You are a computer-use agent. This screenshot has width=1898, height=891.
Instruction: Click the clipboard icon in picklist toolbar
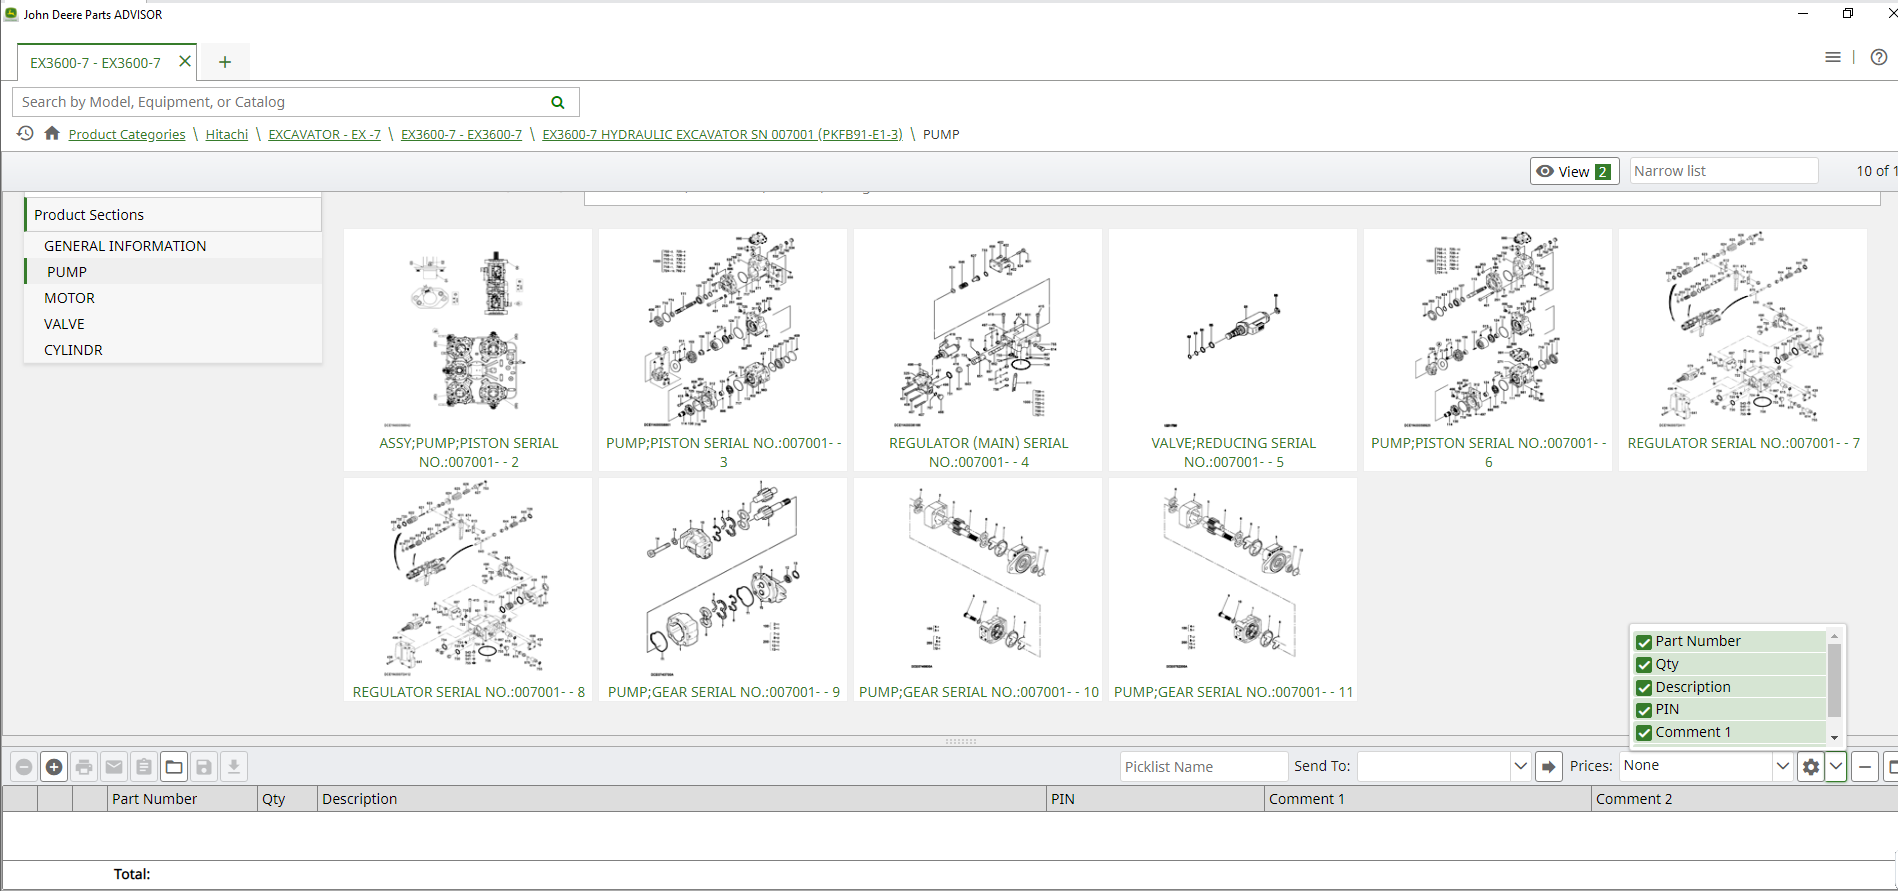click(x=144, y=767)
